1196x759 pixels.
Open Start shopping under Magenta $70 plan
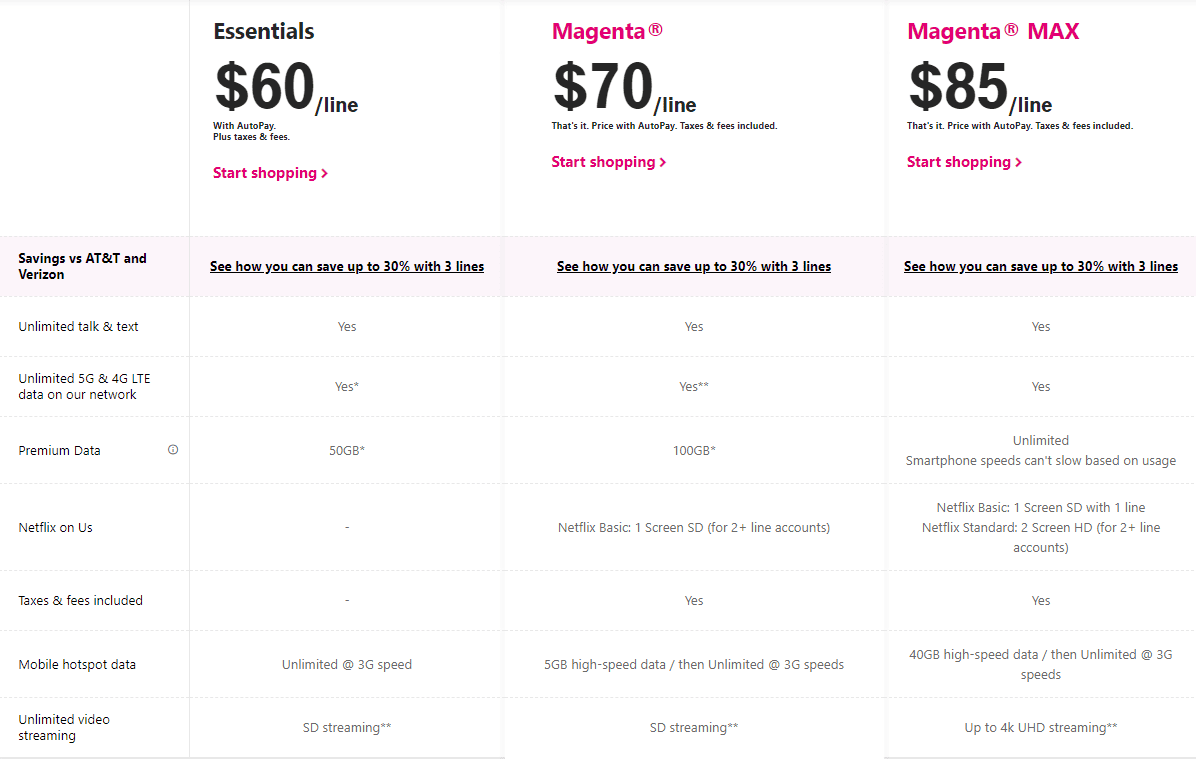(x=608, y=162)
